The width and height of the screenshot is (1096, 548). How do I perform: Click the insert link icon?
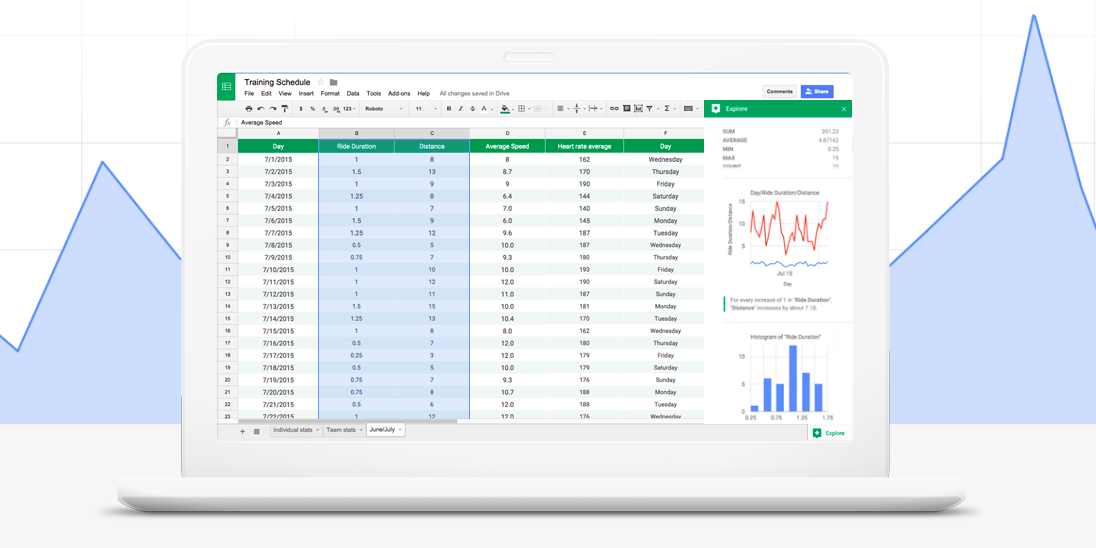614,109
